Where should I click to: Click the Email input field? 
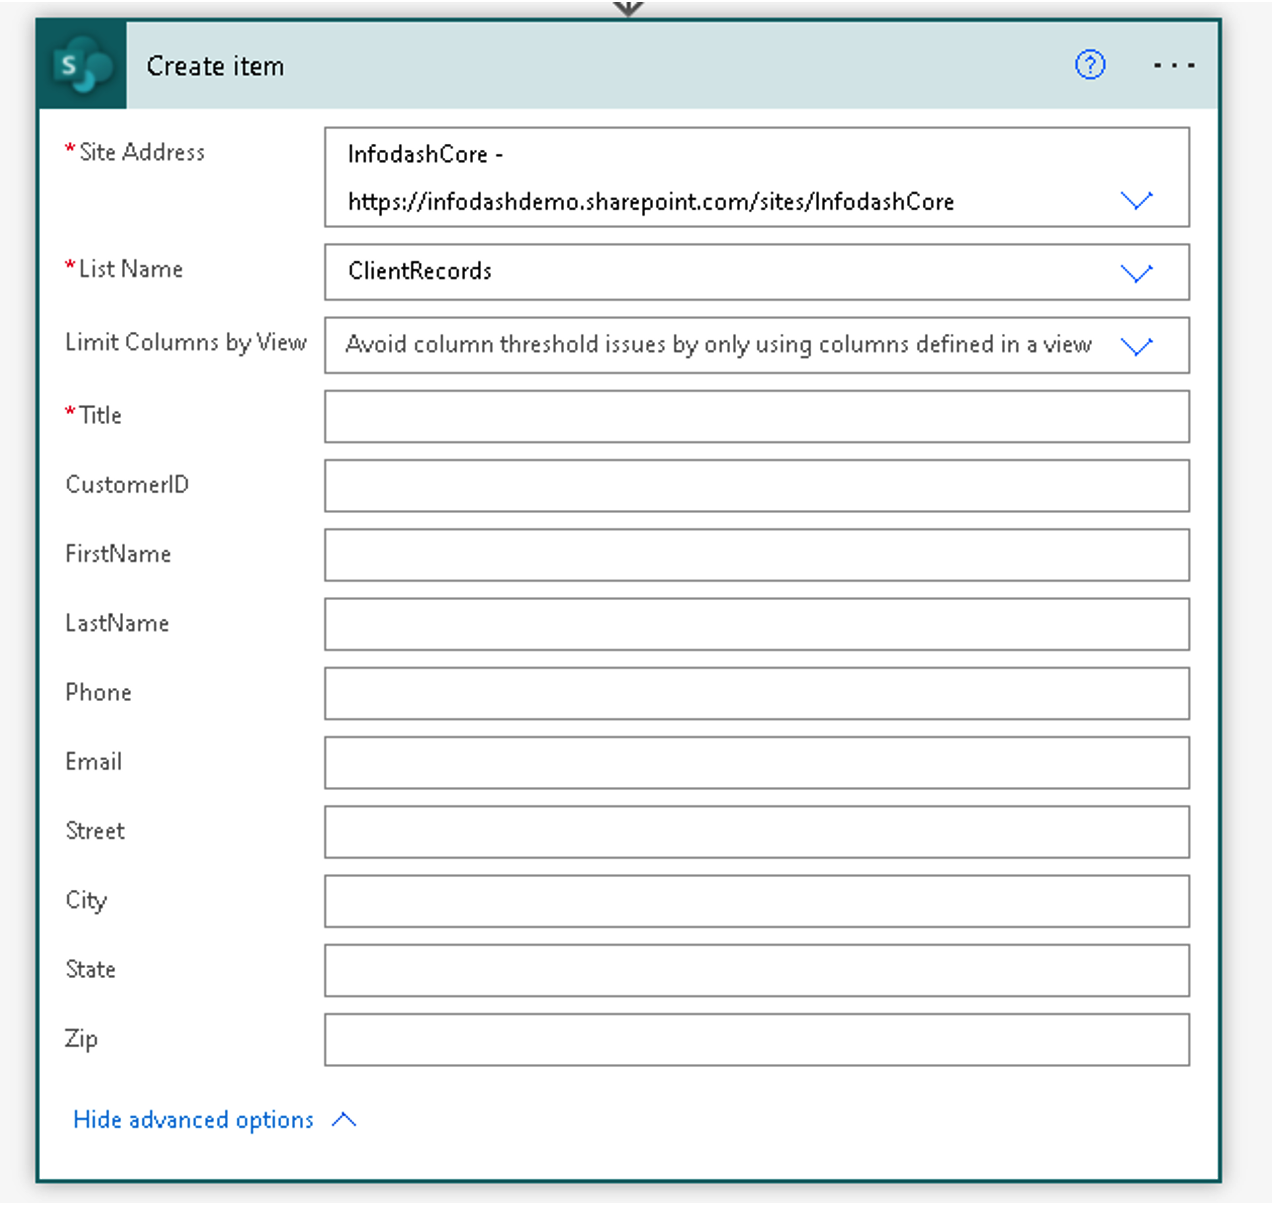click(x=757, y=762)
